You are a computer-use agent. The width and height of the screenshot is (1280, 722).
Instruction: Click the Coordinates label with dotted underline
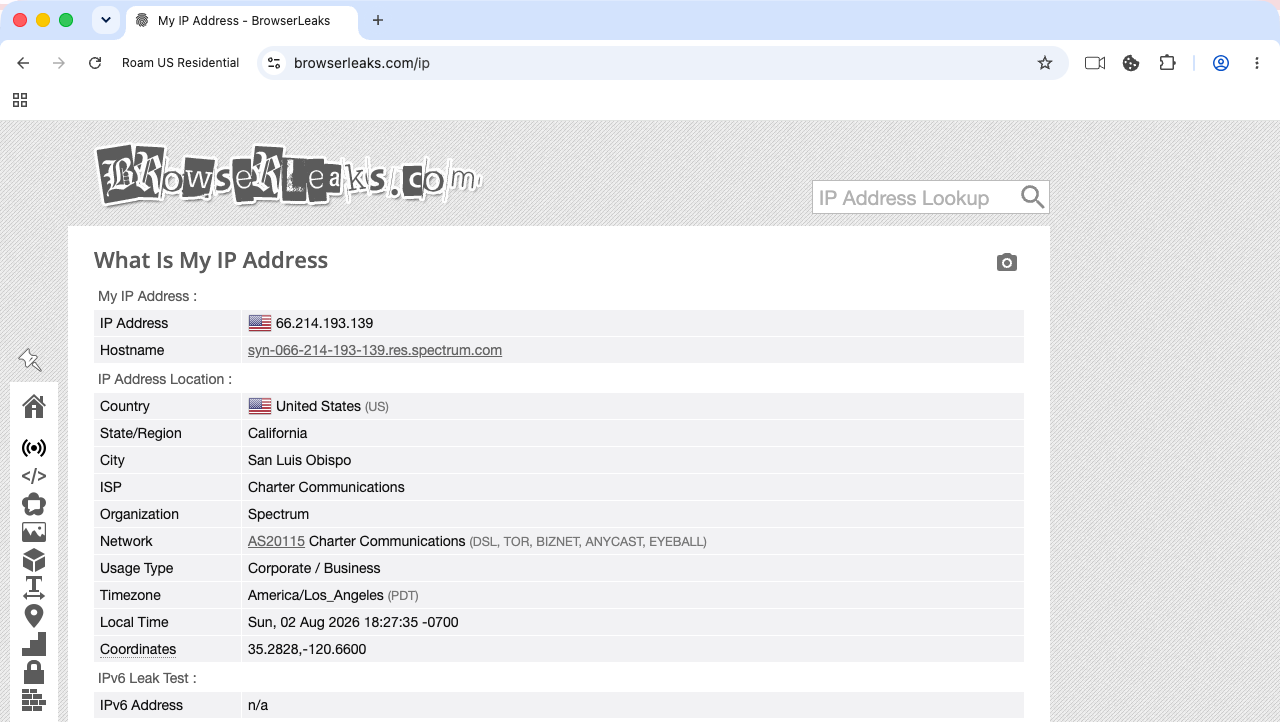point(138,649)
